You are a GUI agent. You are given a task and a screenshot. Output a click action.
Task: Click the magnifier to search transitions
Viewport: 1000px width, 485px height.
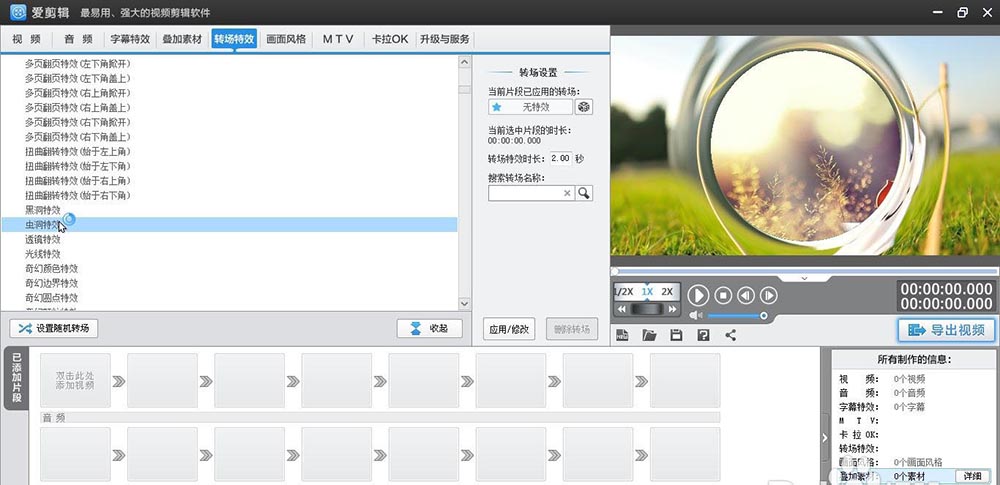coord(584,194)
